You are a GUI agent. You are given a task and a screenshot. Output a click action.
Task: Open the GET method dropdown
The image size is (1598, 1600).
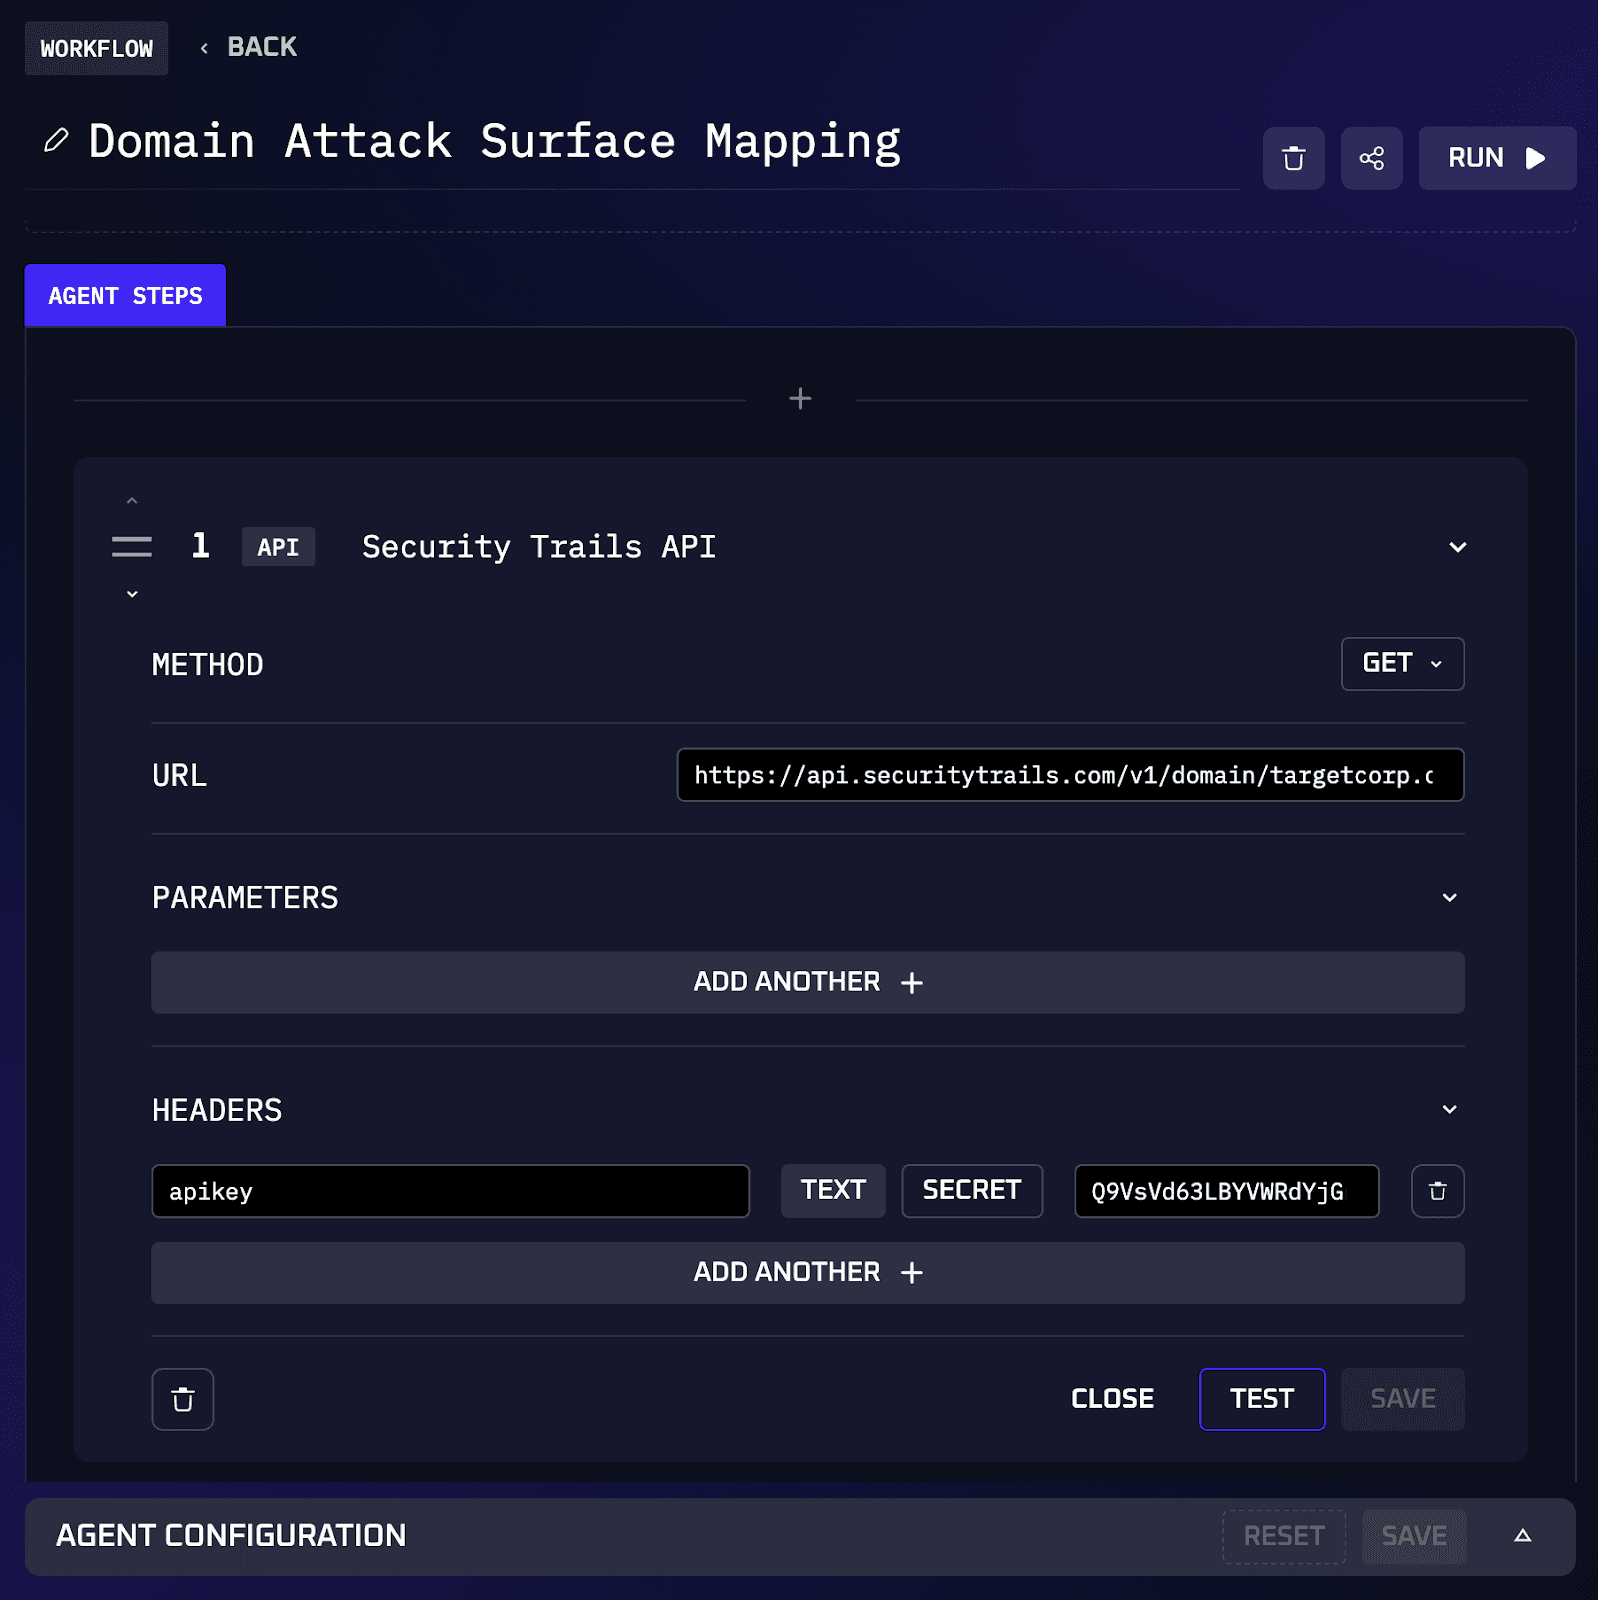coord(1402,664)
